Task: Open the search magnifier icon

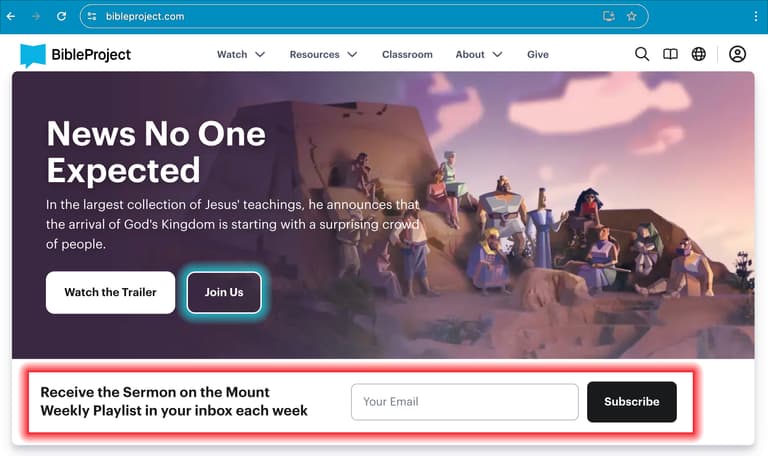Action: tap(642, 54)
